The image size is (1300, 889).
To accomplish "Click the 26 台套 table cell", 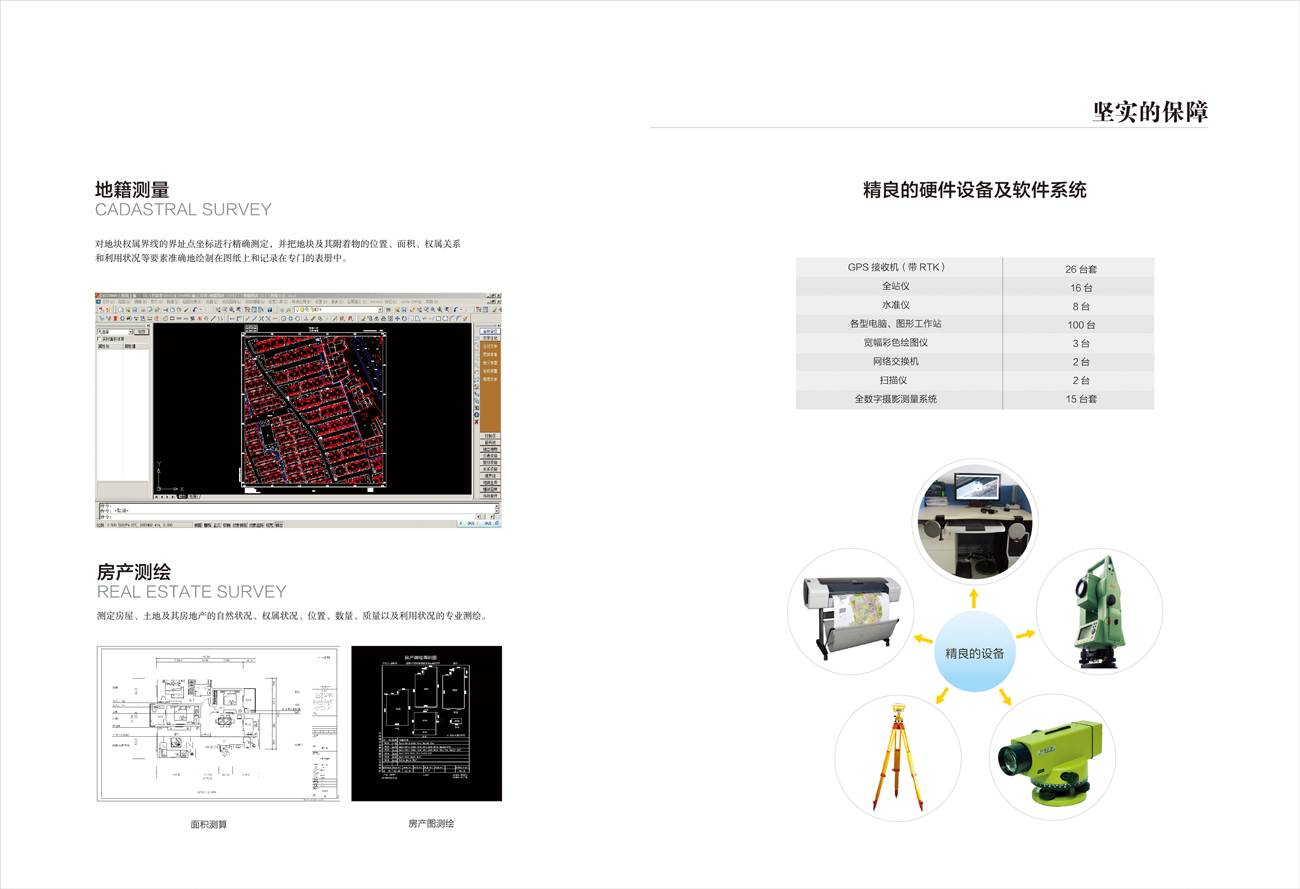I will tap(1079, 268).
